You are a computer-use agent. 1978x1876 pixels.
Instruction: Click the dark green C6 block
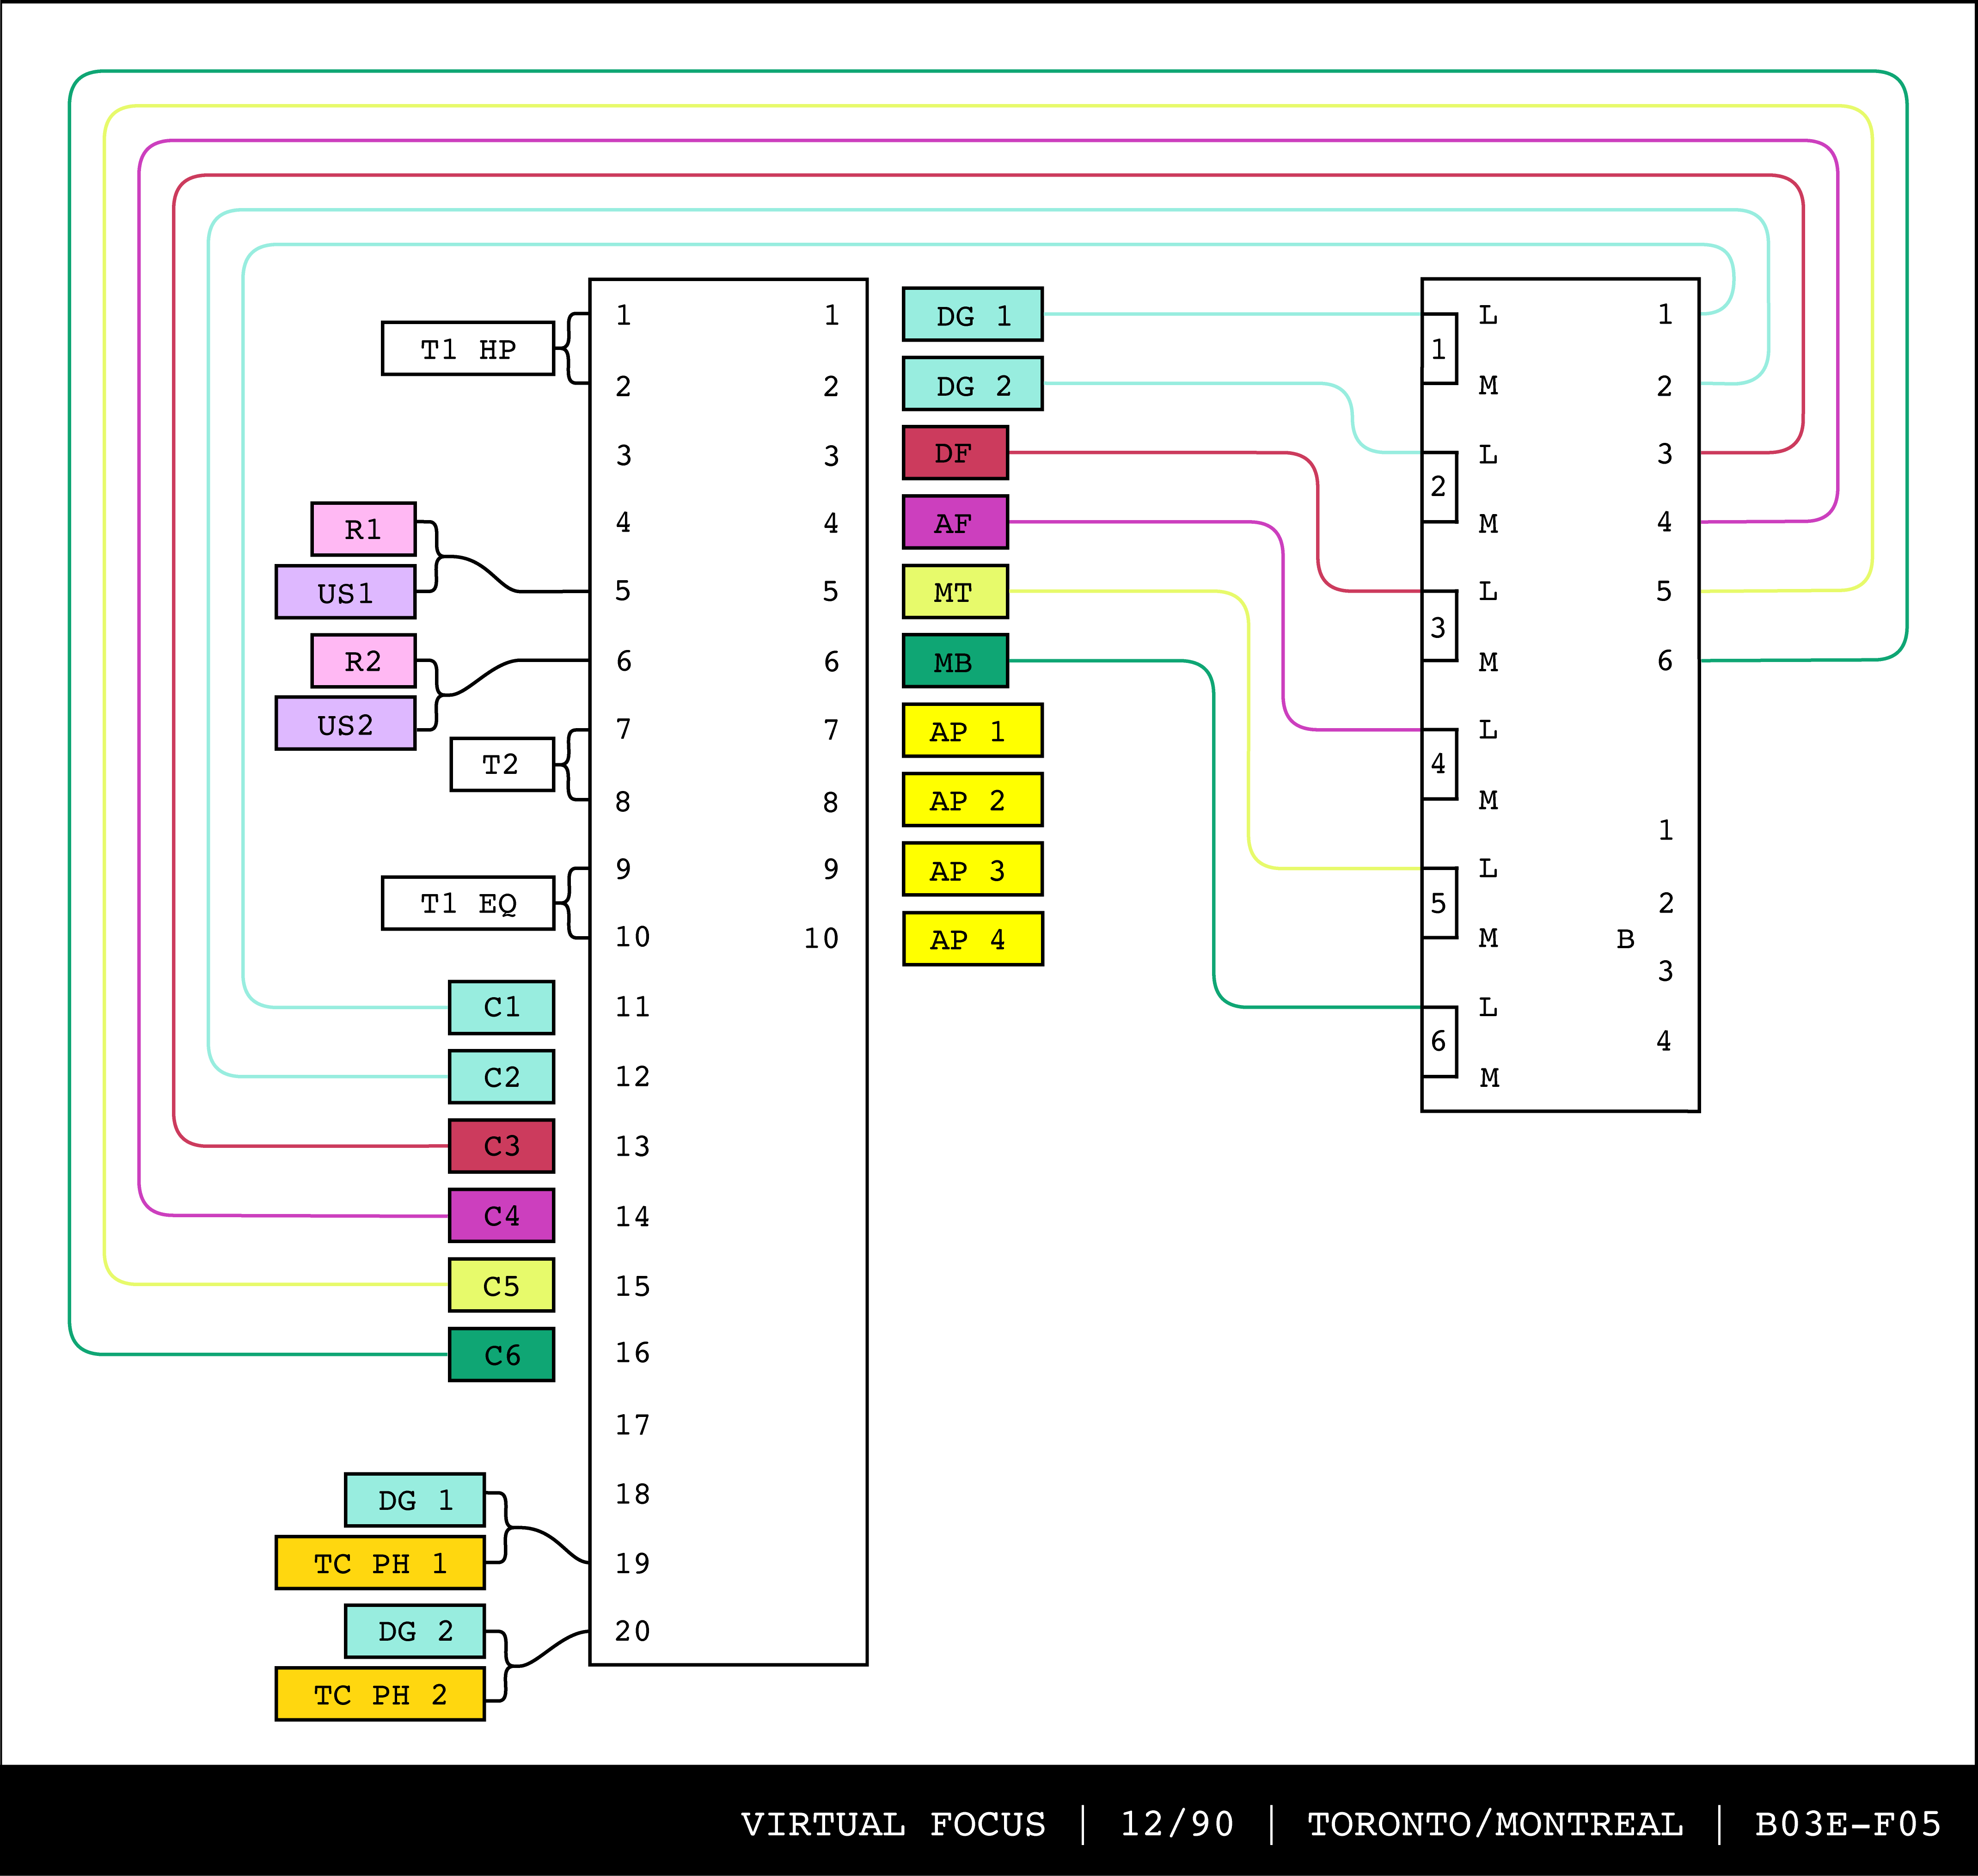[x=501, y=1355]
